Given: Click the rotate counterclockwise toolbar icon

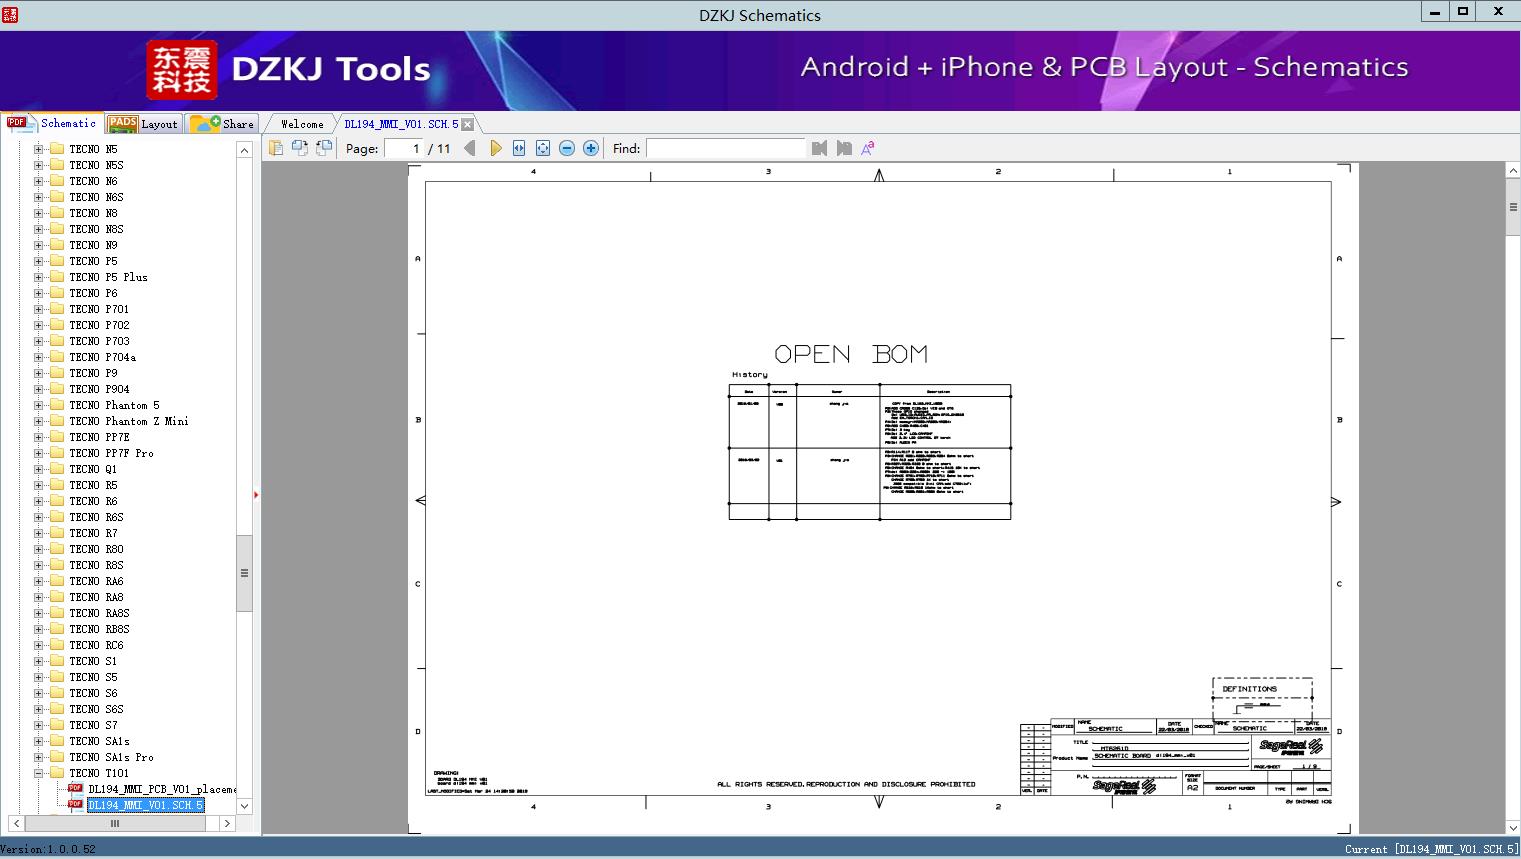Looking at the screenshot, I should coord(299,148).
